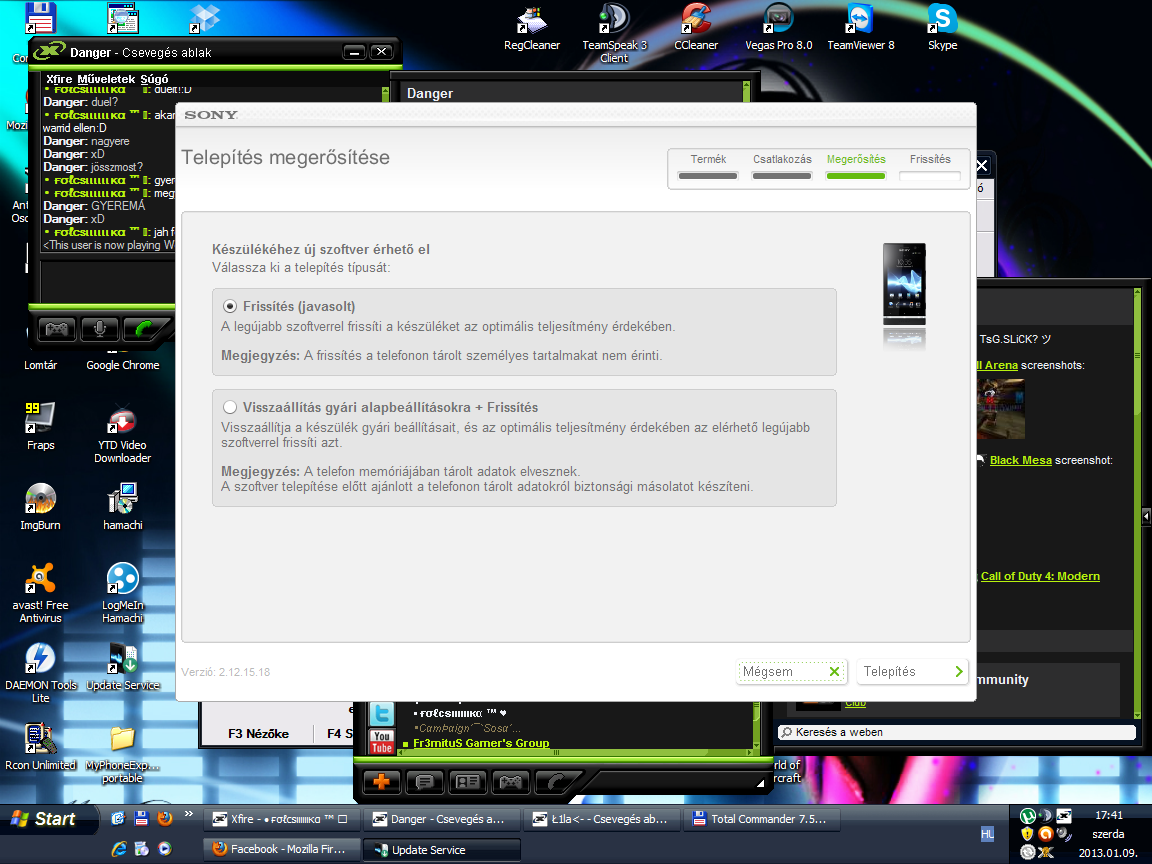Click the avast orange tray icon

click(x=1045, y=834)
